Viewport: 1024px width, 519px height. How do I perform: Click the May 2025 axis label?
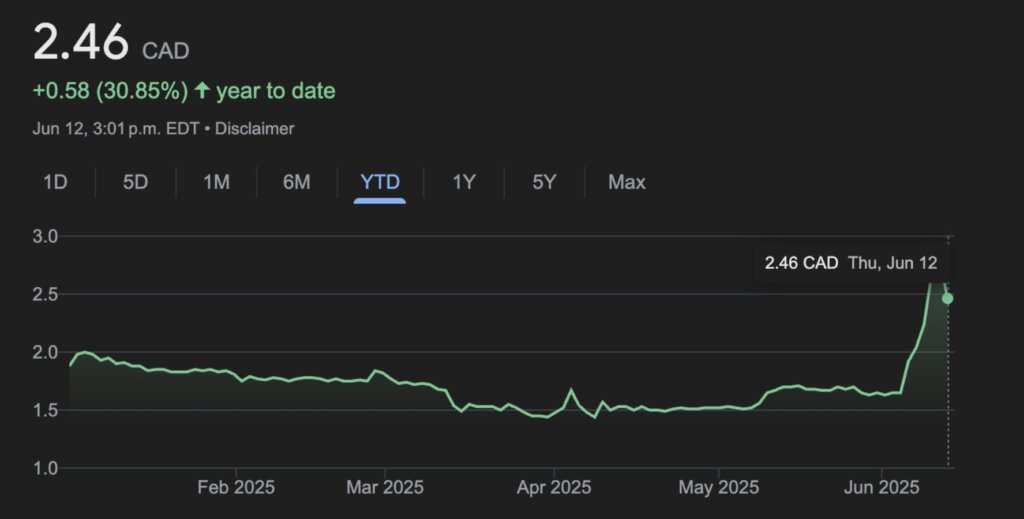point(718,487)
